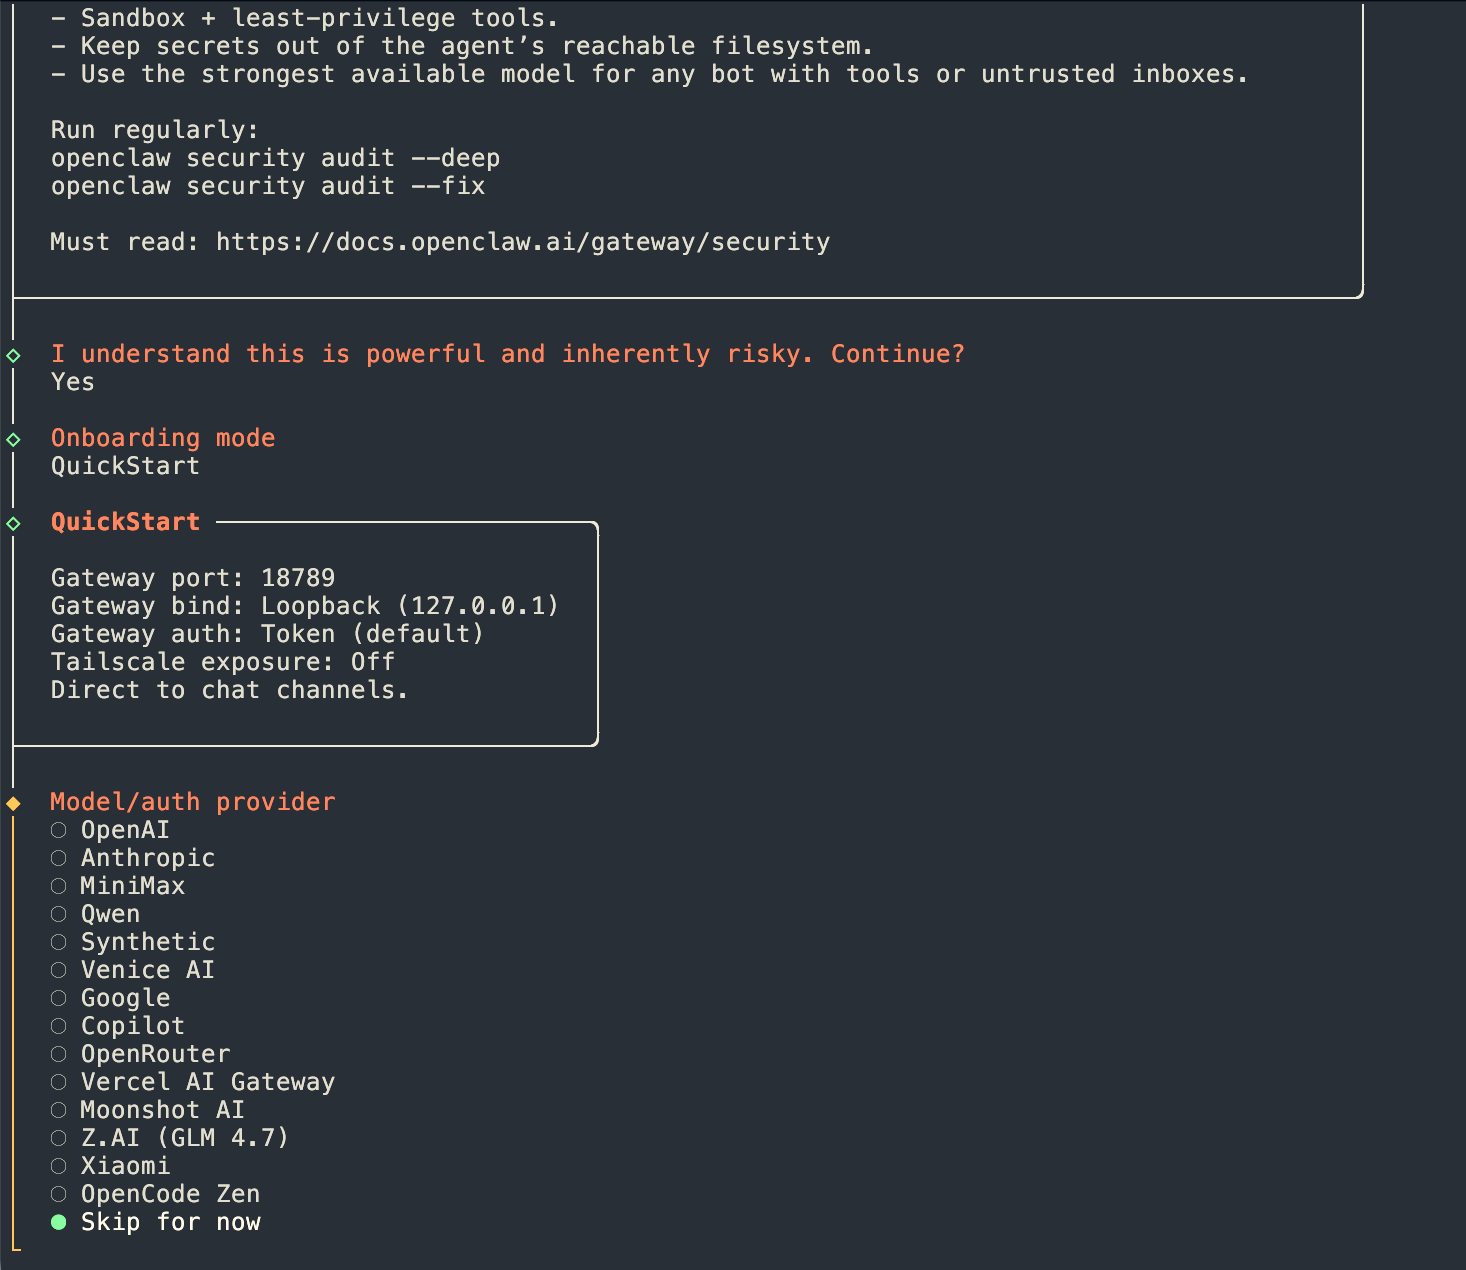This screenshot has height=1270, width=1466.
Task: Click the orange diamond beside Model/auth provider
Action: [x=14, y=804]
